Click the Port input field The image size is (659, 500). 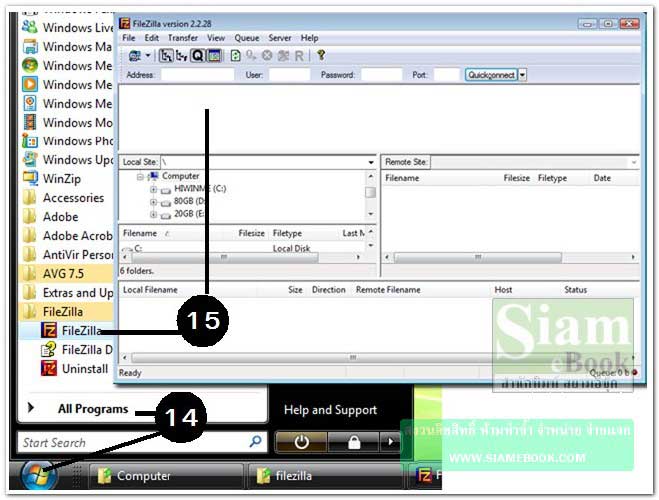point(446,75)
